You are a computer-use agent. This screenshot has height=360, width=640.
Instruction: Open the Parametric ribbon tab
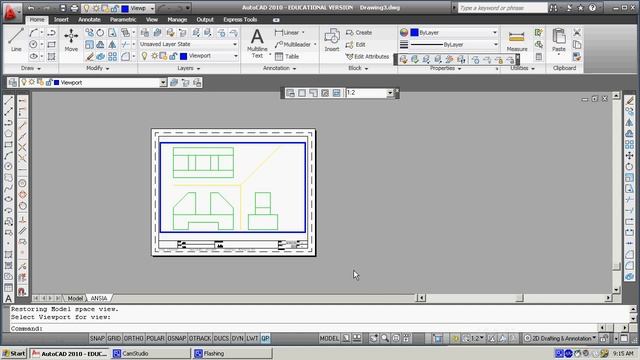click(x=123, y=20)
